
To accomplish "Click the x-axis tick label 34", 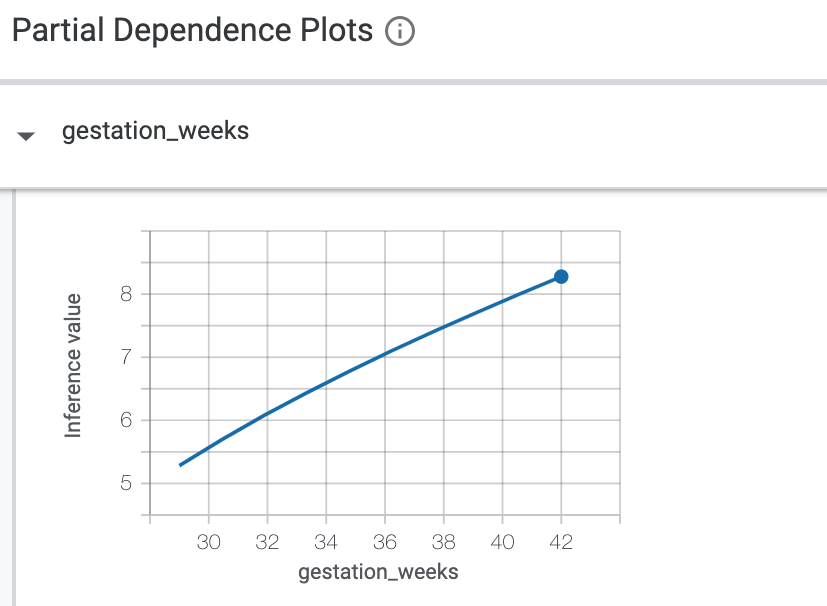I will point(326,541).
